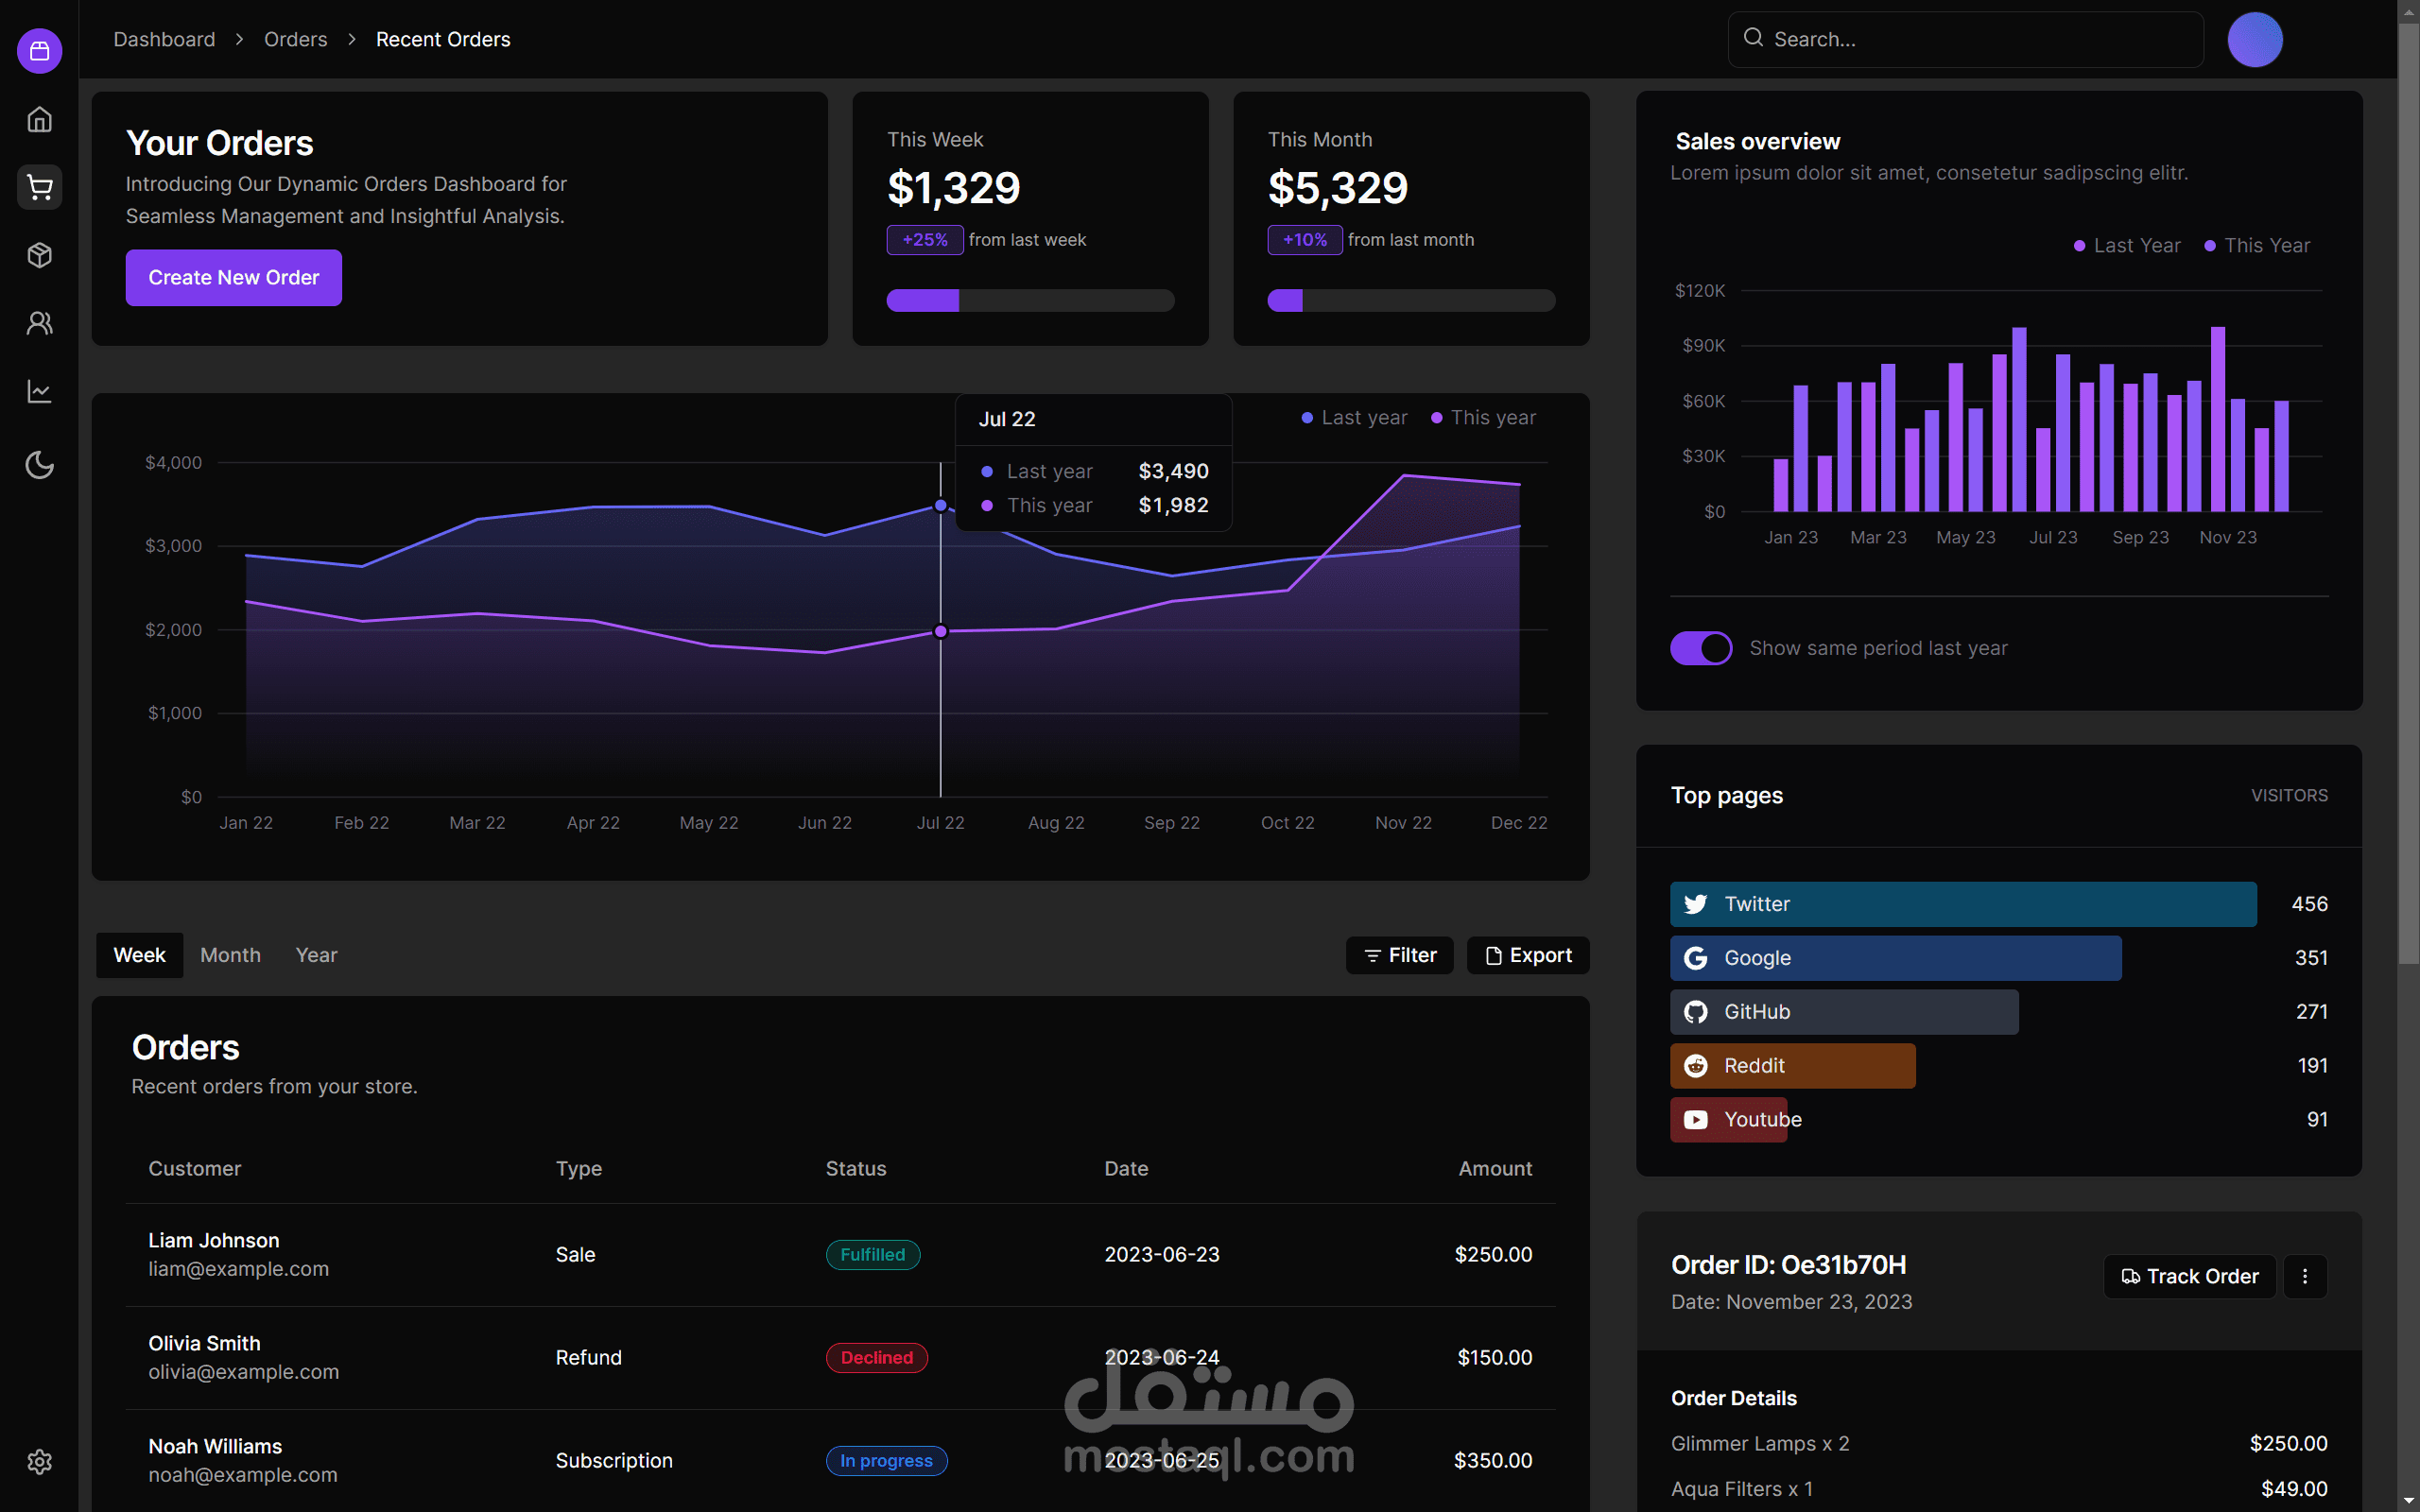Click the purple store logo icon
Image resolution: width=2420 pixels, height=1512 pixels.
click(39, 50)
